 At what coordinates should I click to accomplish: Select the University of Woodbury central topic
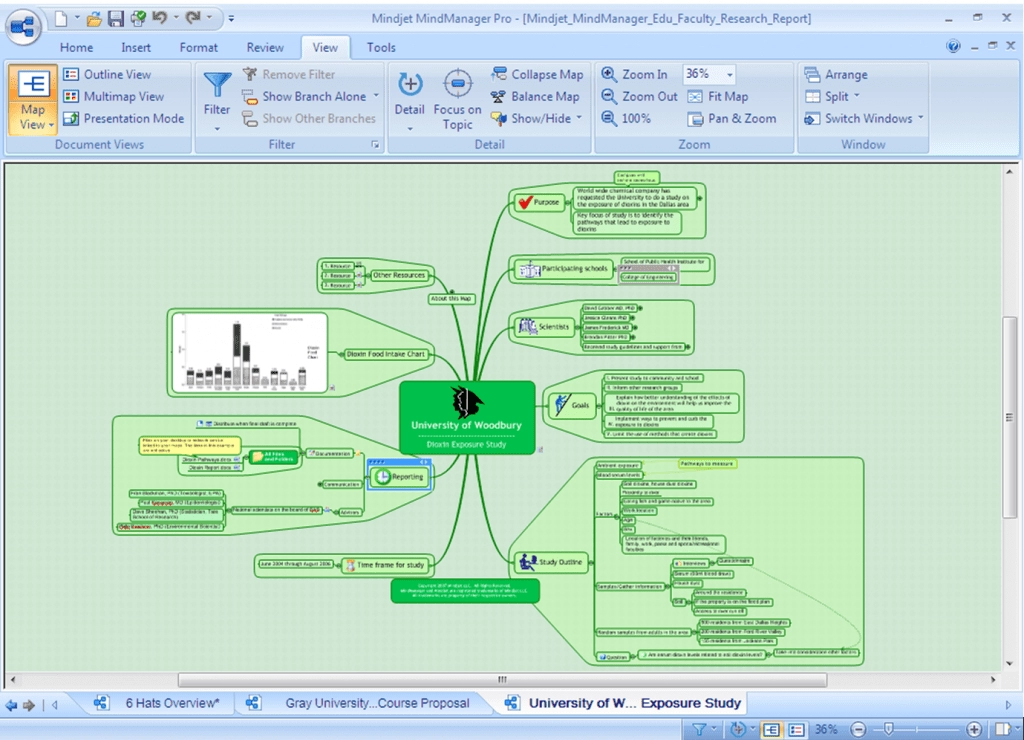click(x=467, y=418)
